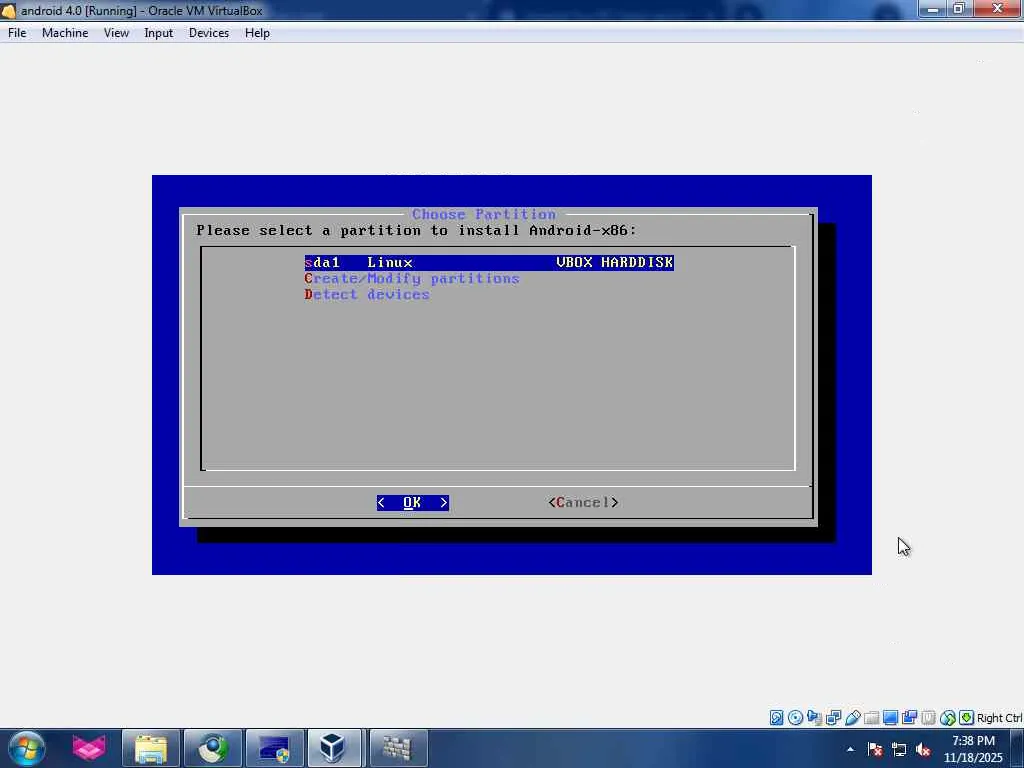Click the network adapters status icon

point(833,718)
